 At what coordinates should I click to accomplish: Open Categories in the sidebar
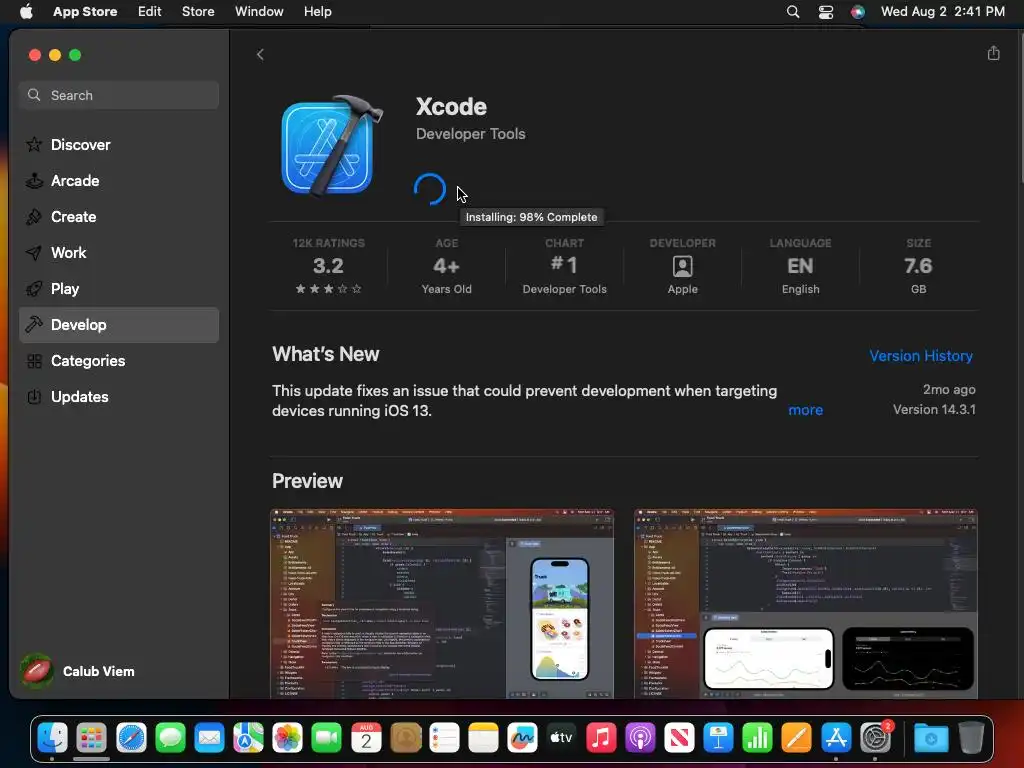(119, 360)
